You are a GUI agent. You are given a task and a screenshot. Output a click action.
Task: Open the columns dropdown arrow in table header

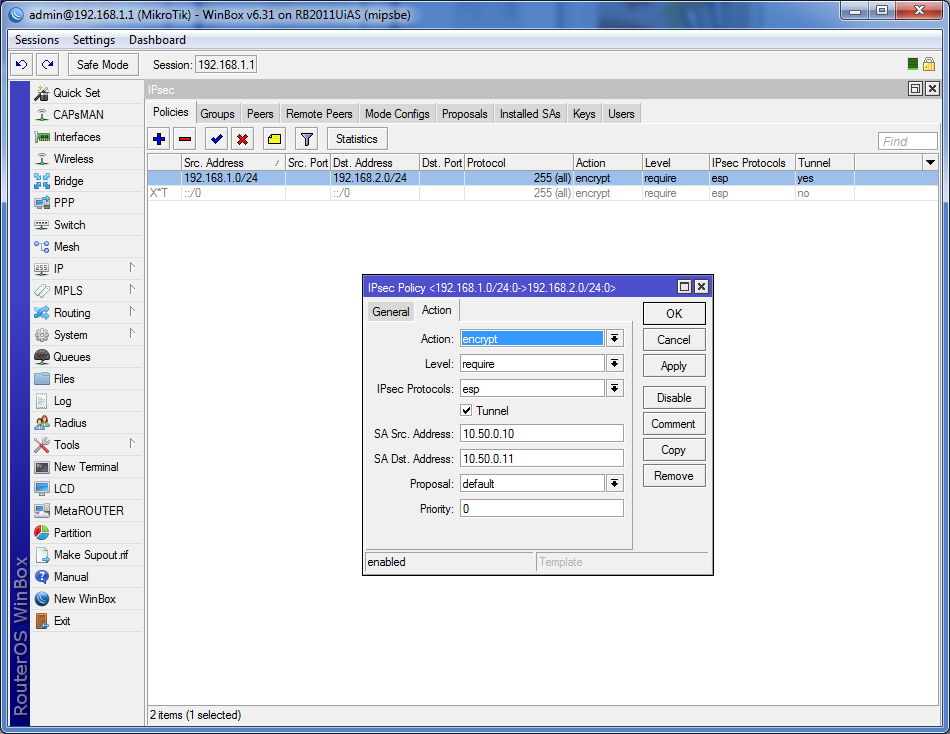[930, 162]
